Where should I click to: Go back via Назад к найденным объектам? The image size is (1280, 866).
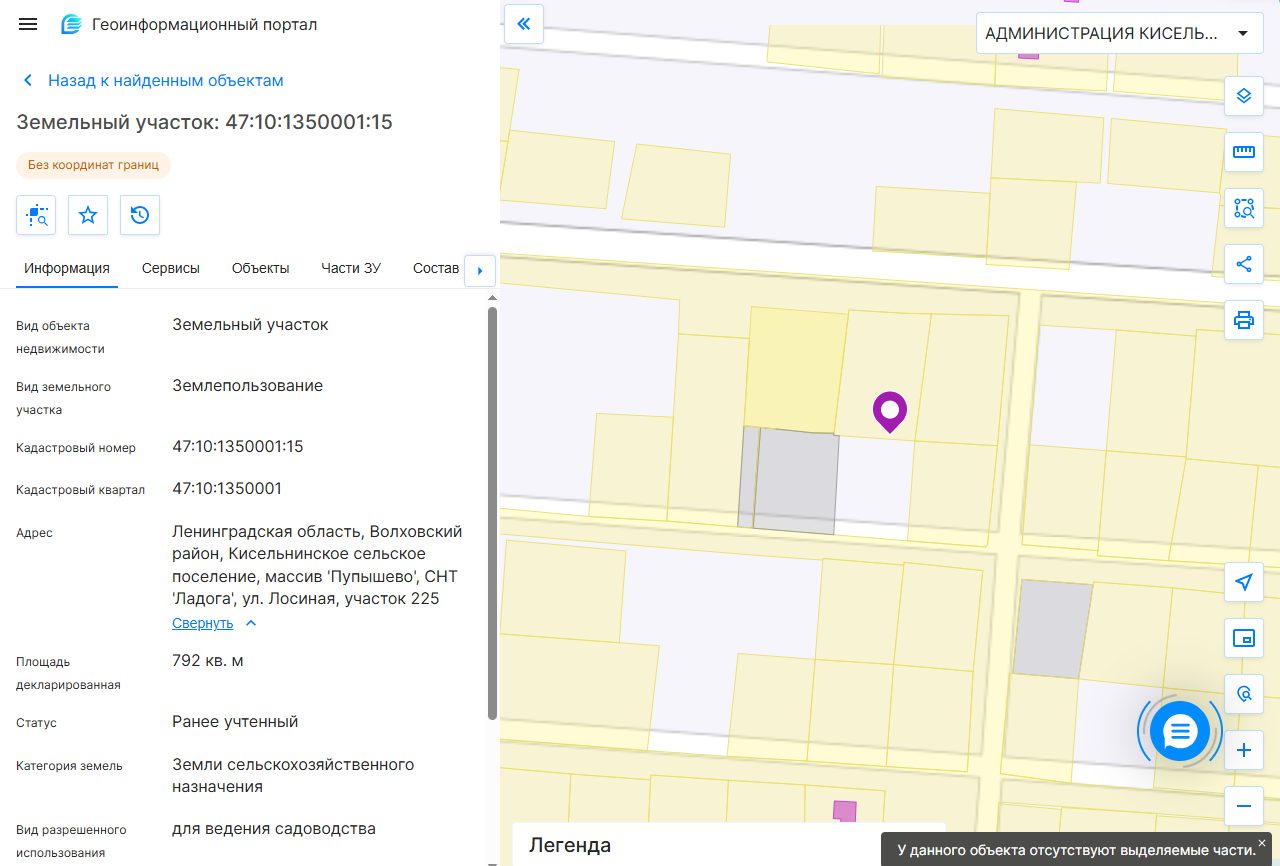tap(153, 80)
